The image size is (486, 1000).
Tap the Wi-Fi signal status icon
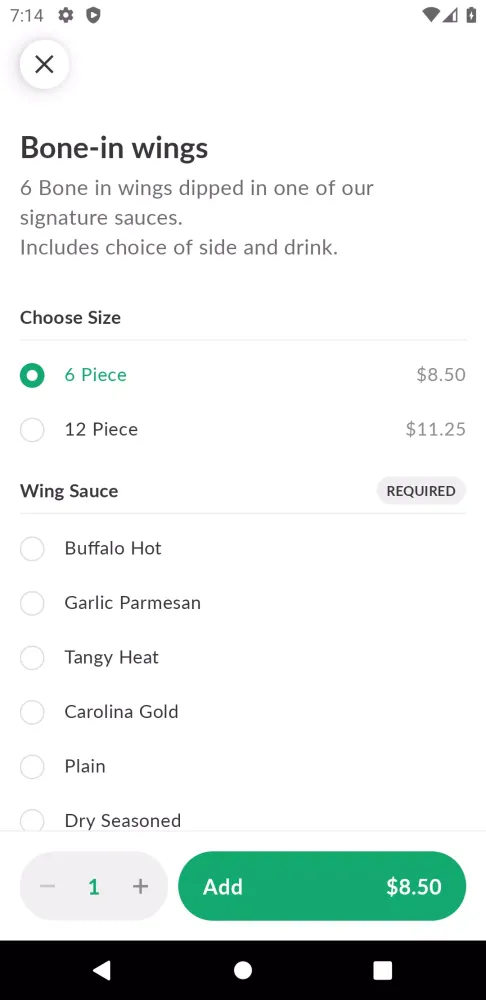pyautogui.click(x=431, y=15)
